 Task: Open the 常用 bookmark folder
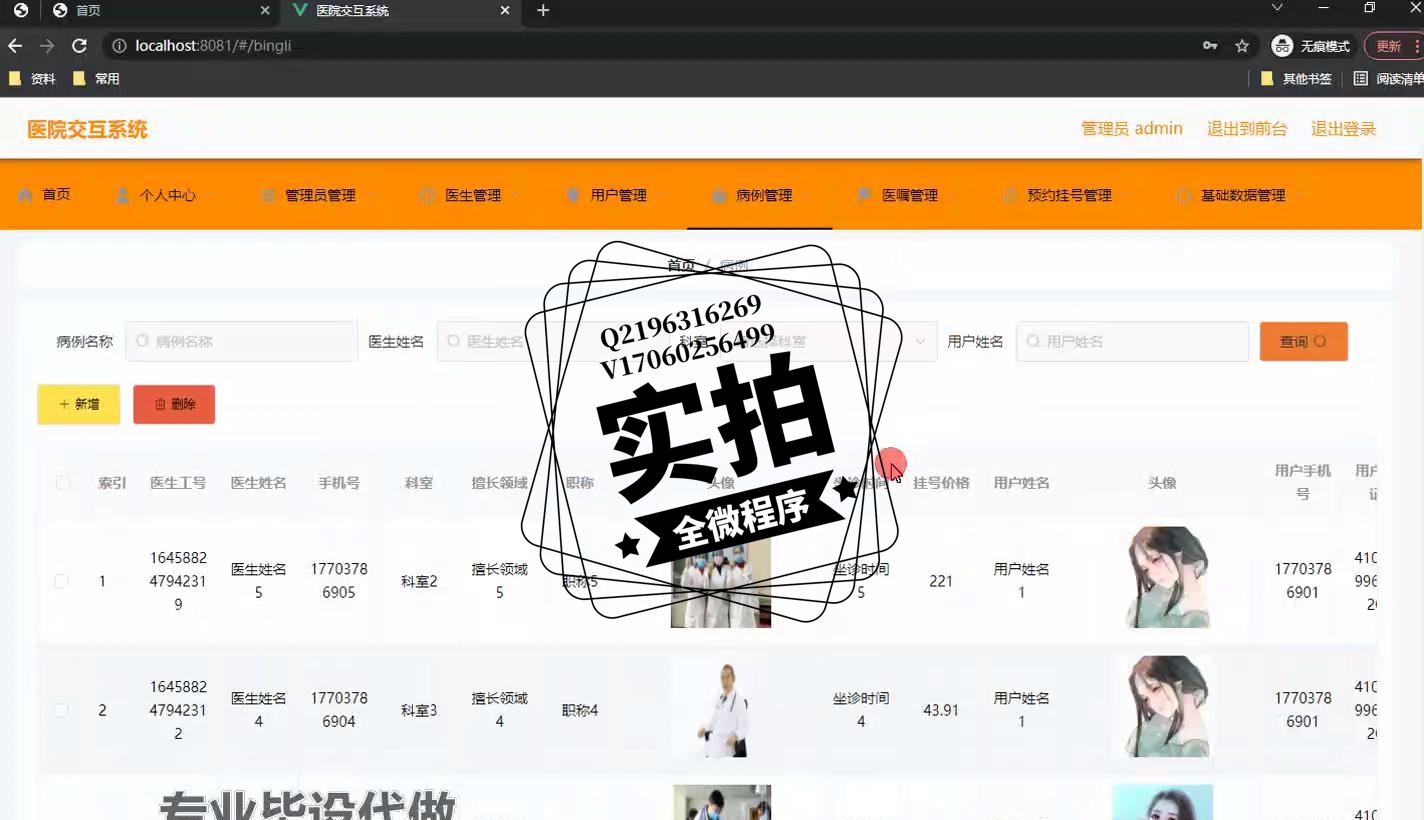97,78
